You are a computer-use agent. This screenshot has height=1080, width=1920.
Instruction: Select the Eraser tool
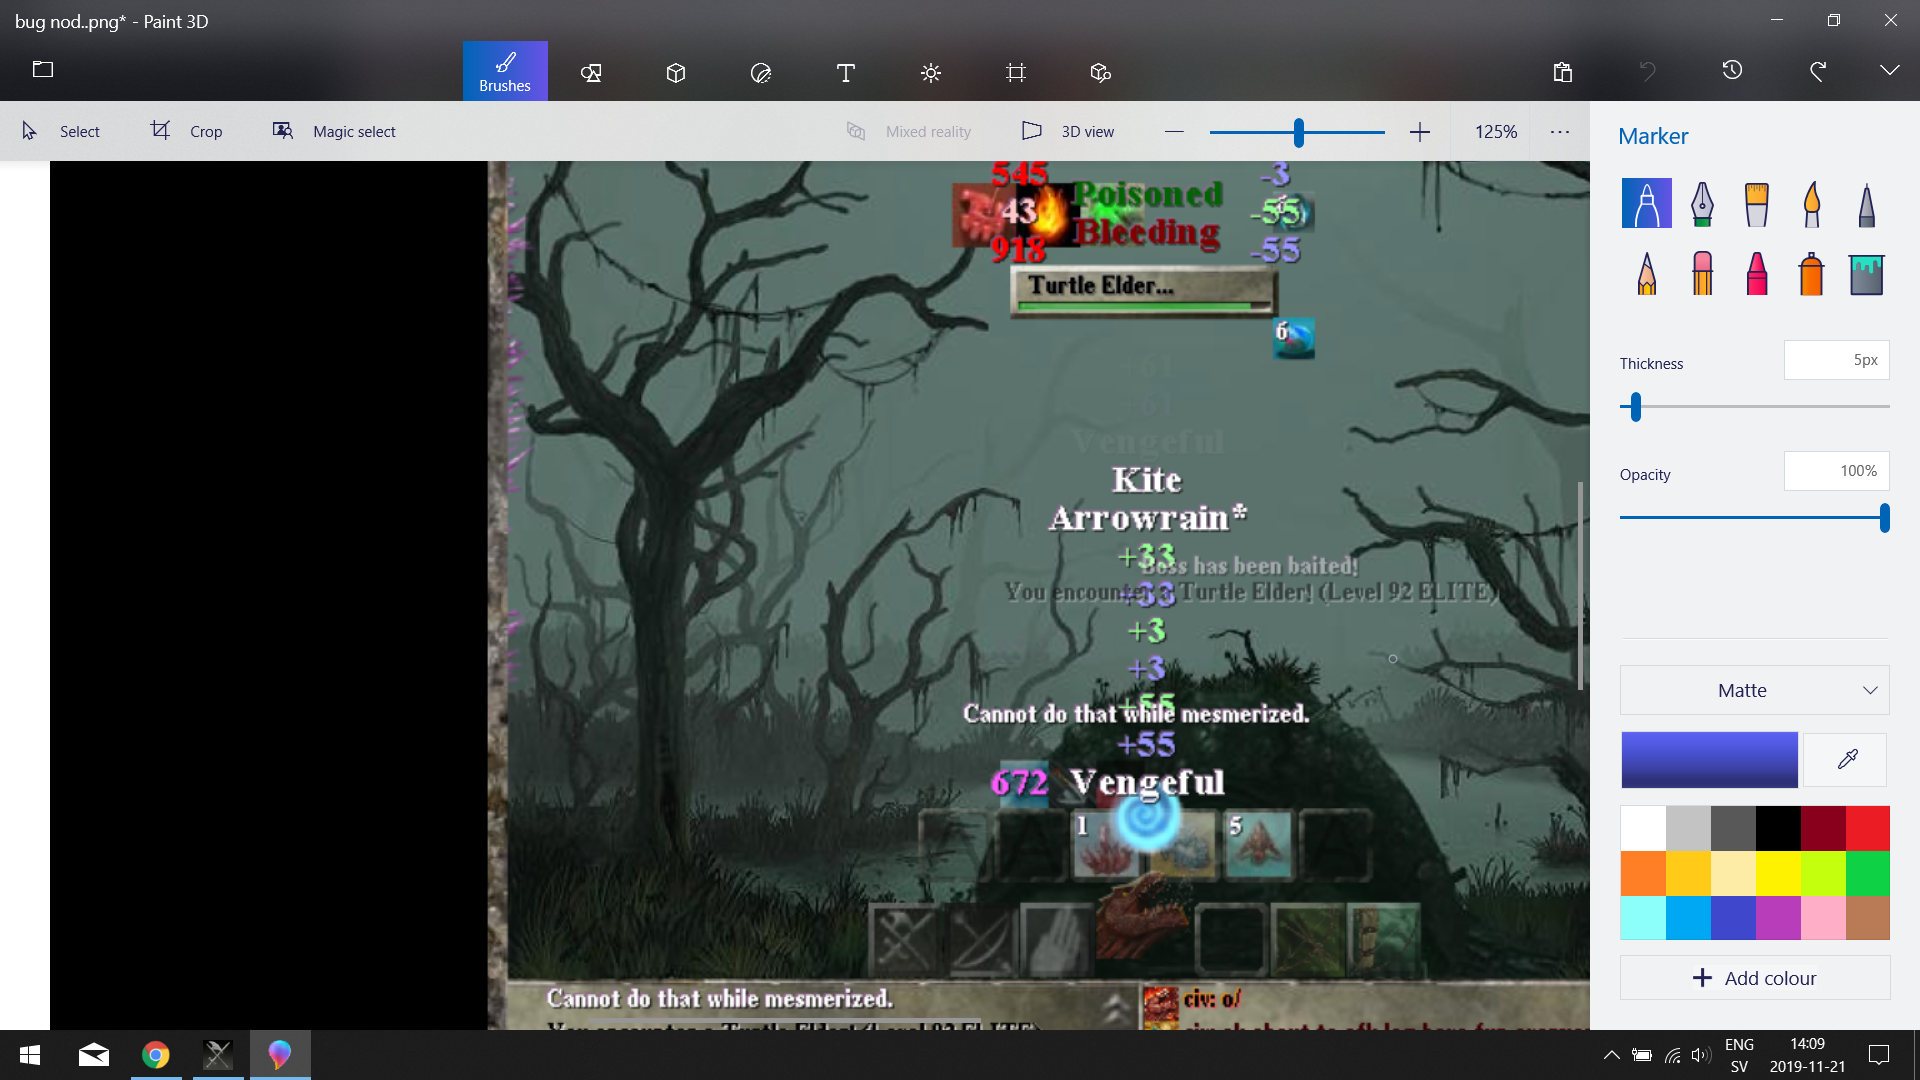(x=1702, y=273)
